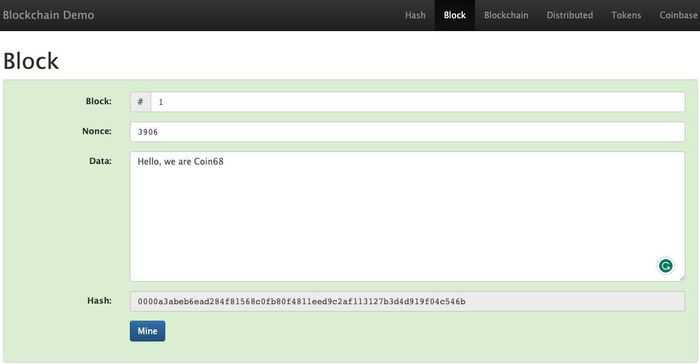
Task: Click into the Nonce field showing 3906
Action: (x=407, y=132)
